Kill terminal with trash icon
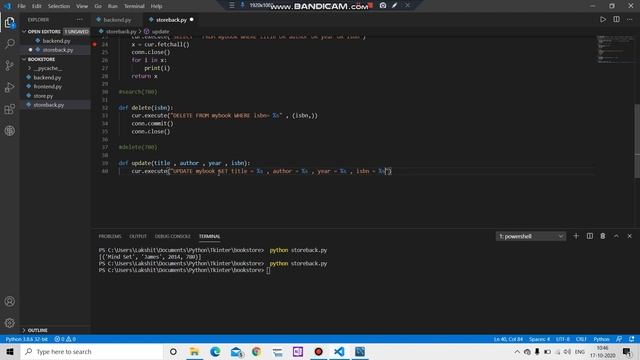 click(602, 236)
